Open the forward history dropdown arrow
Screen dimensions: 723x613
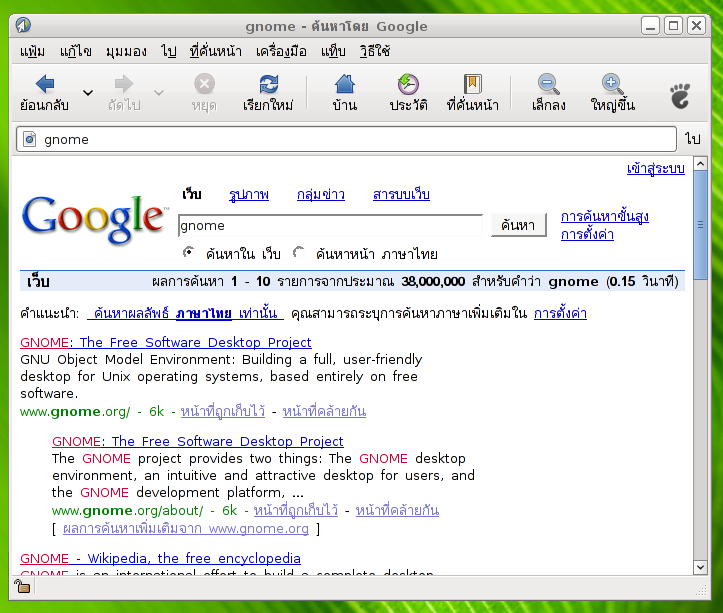tap(159, 93)
